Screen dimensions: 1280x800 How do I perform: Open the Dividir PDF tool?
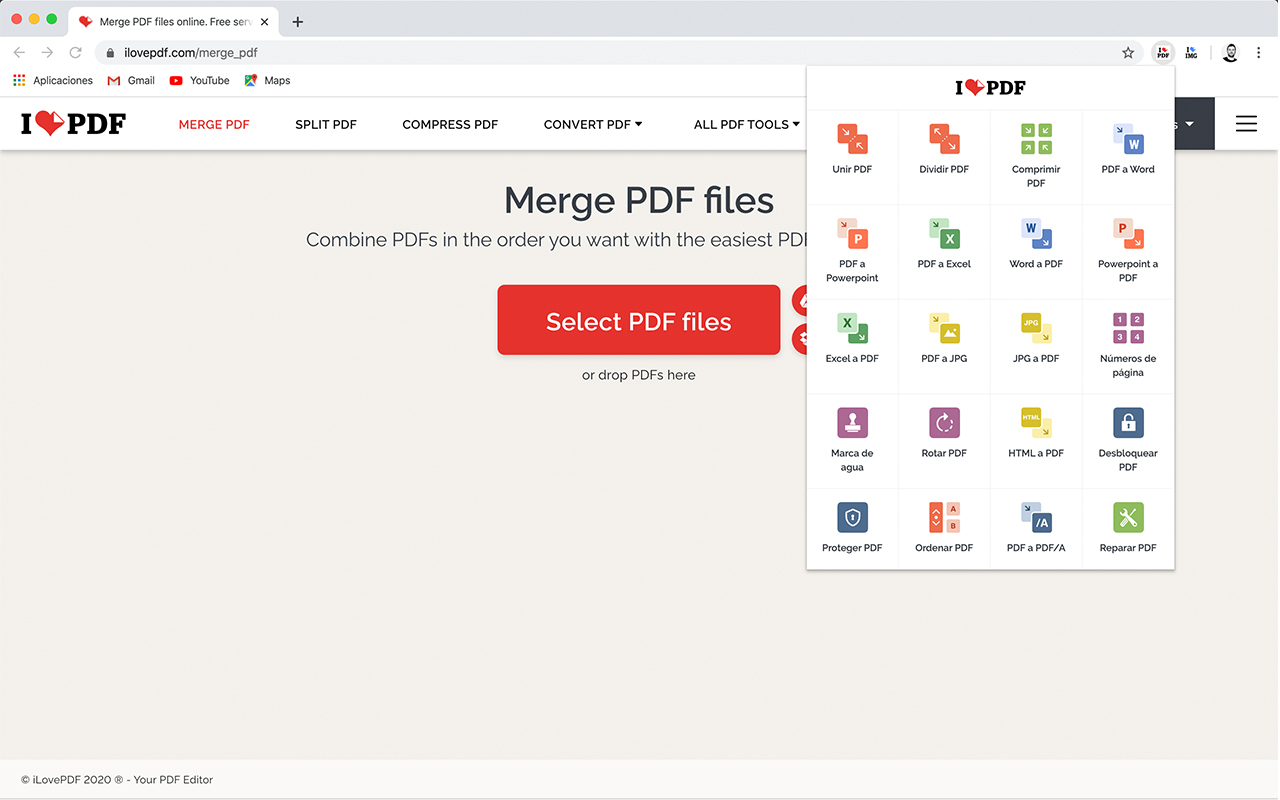click(943, 152)
